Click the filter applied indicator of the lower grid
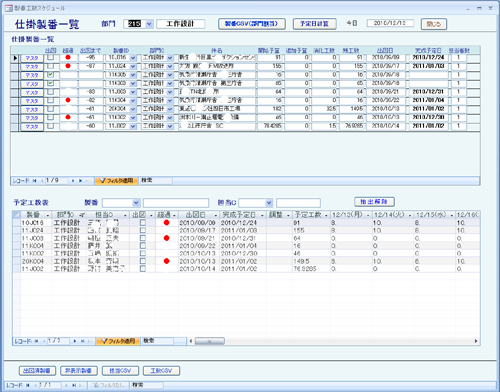This screenshot has width=500, height=392. pos(118,341)
